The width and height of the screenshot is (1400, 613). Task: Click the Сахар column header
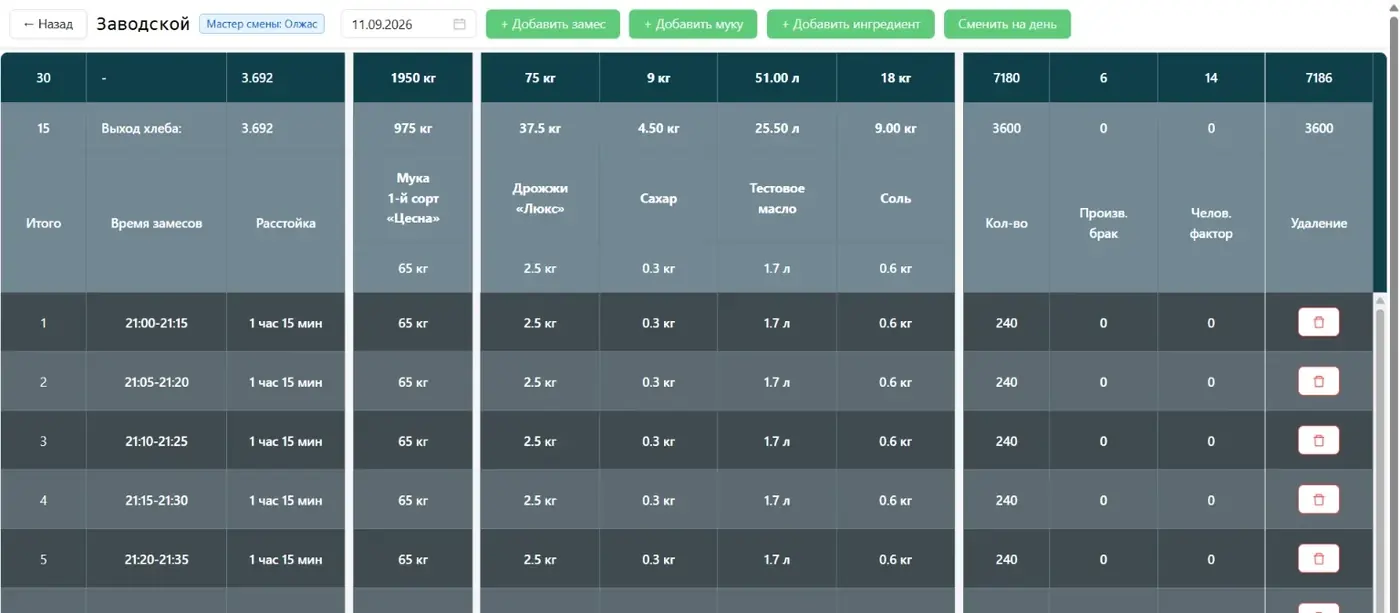pyautogui.click(x=658, y=198)
